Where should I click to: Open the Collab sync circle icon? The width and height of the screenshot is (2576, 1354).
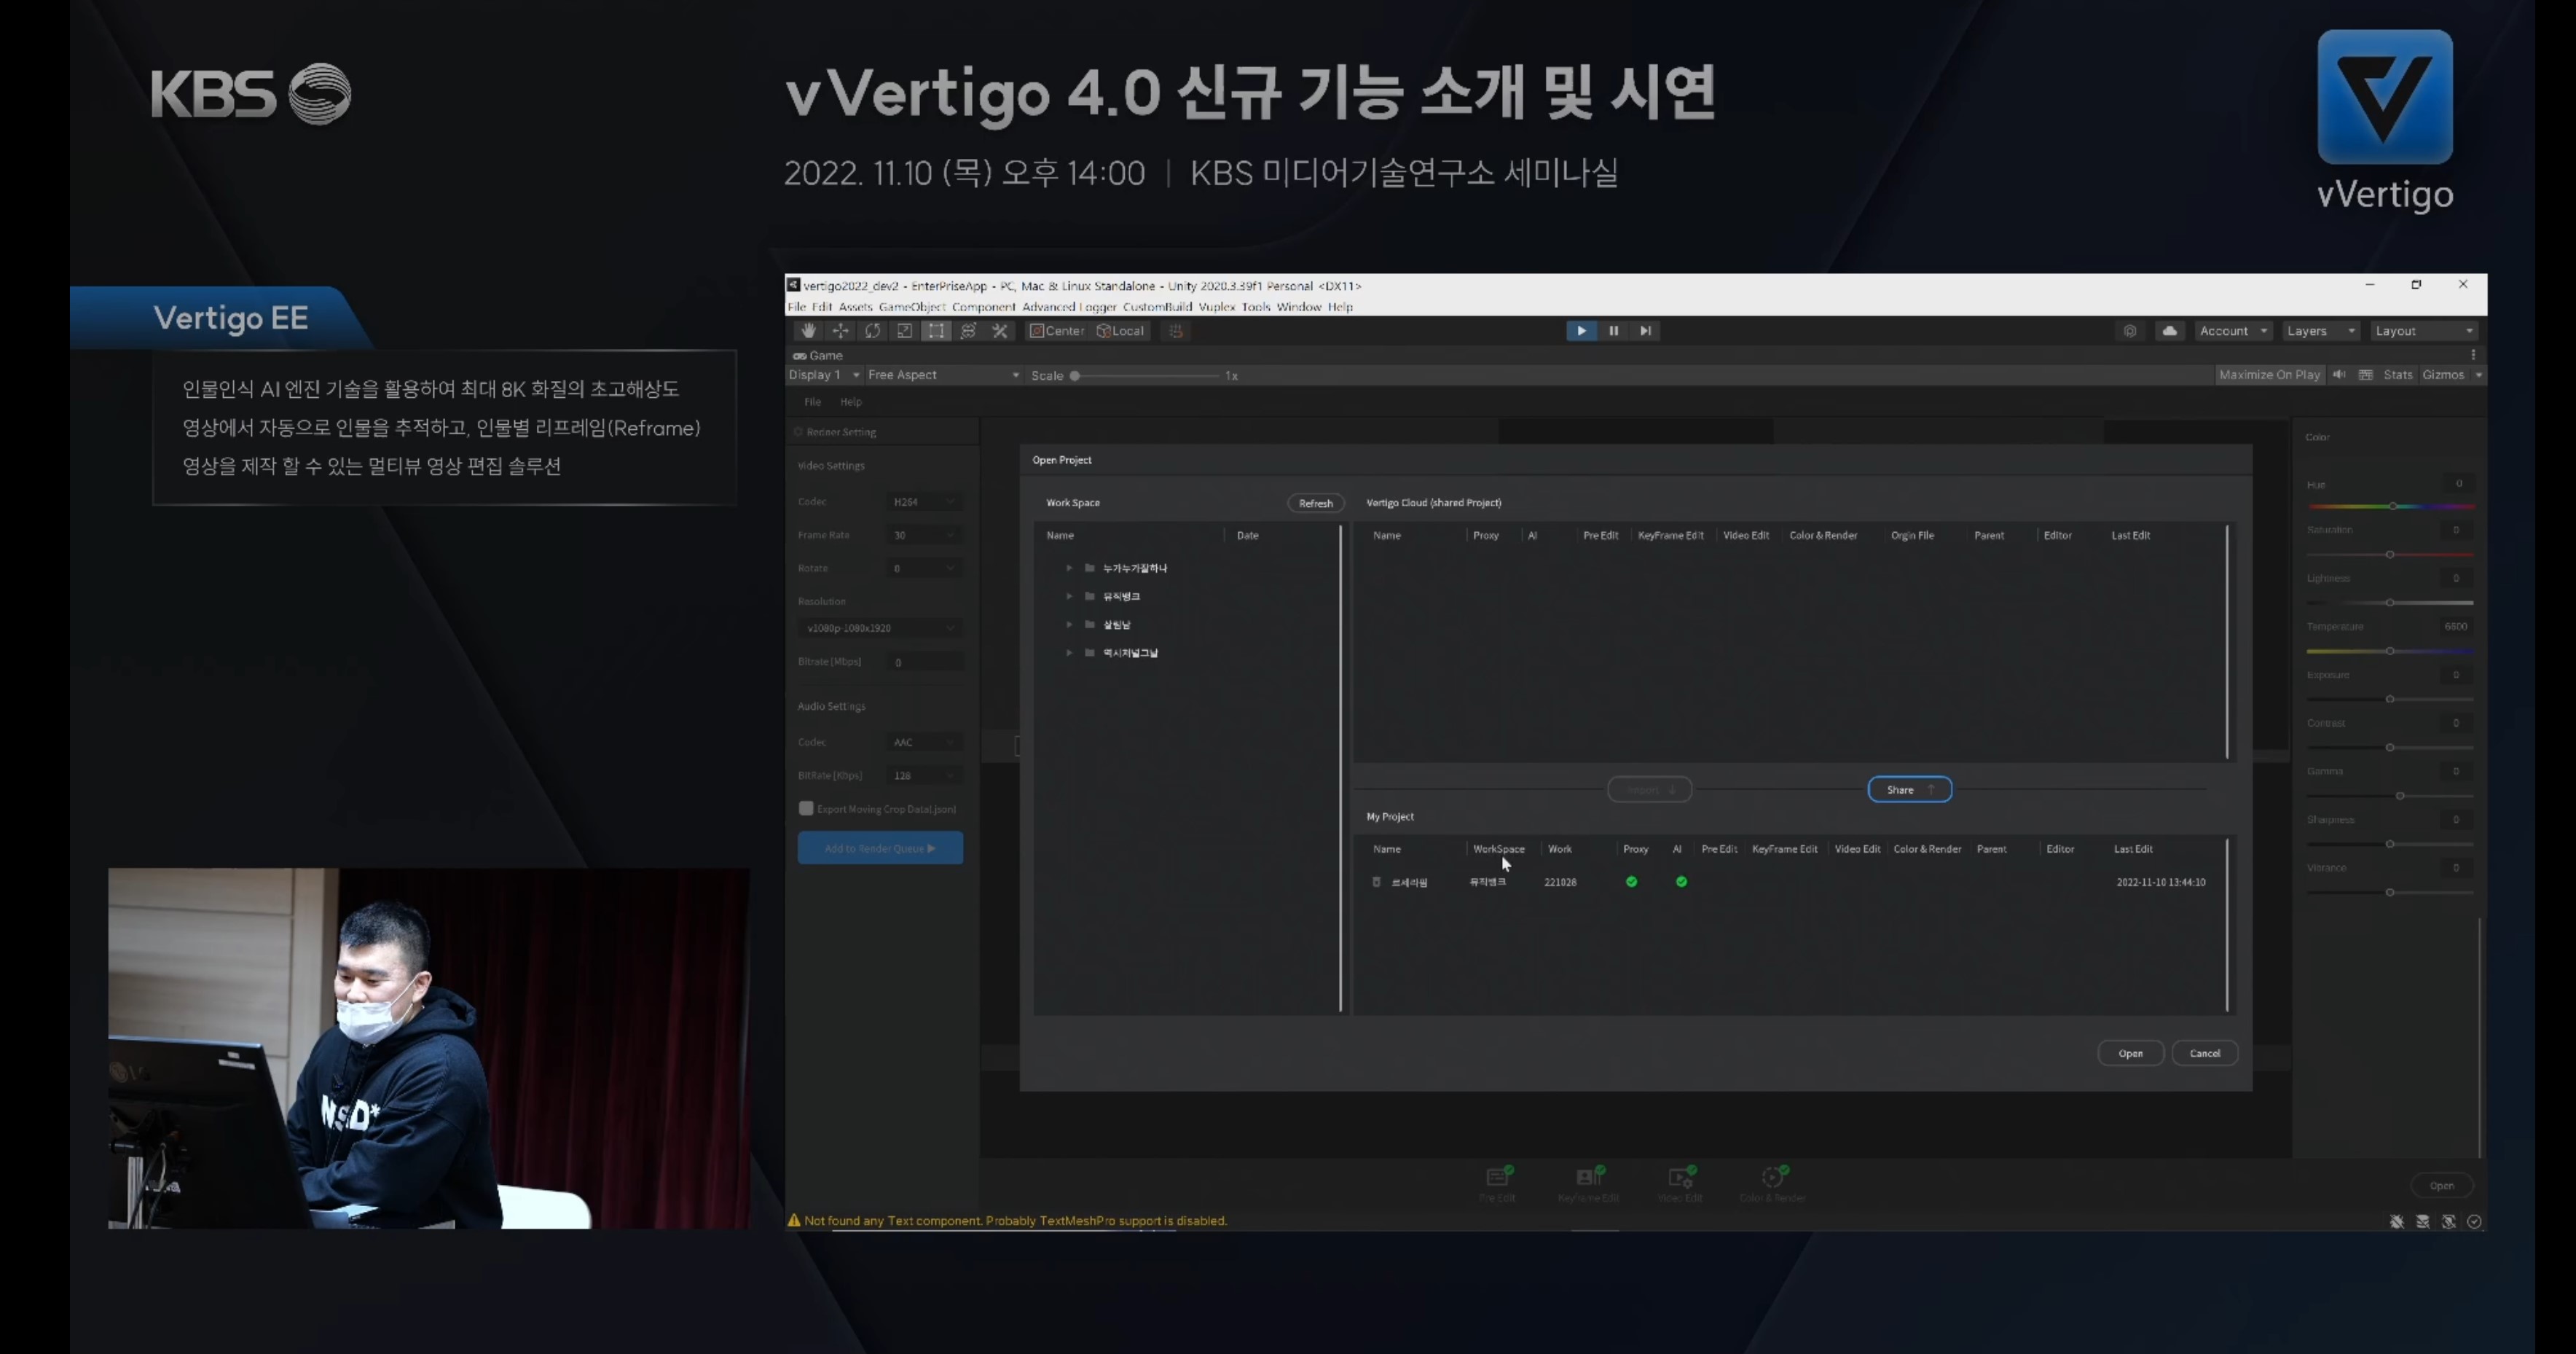click(x=2130, y=331)
